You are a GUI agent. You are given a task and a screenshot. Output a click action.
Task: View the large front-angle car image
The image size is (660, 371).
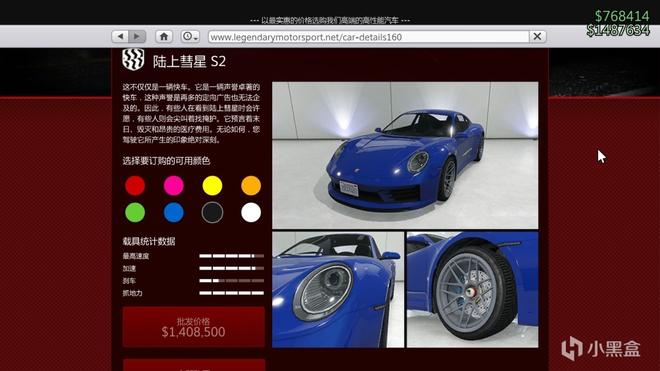tap(405, 155)
